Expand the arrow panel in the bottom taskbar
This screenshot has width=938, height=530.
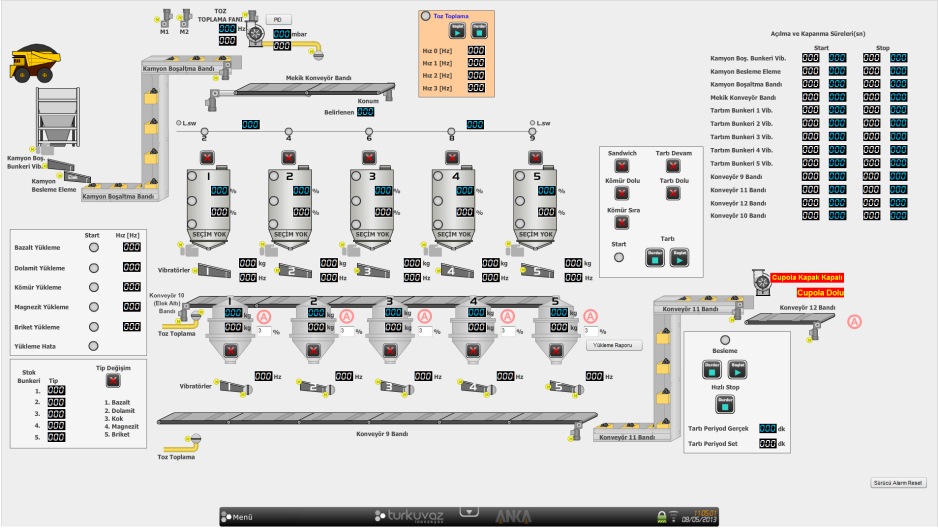pos(467,510)
